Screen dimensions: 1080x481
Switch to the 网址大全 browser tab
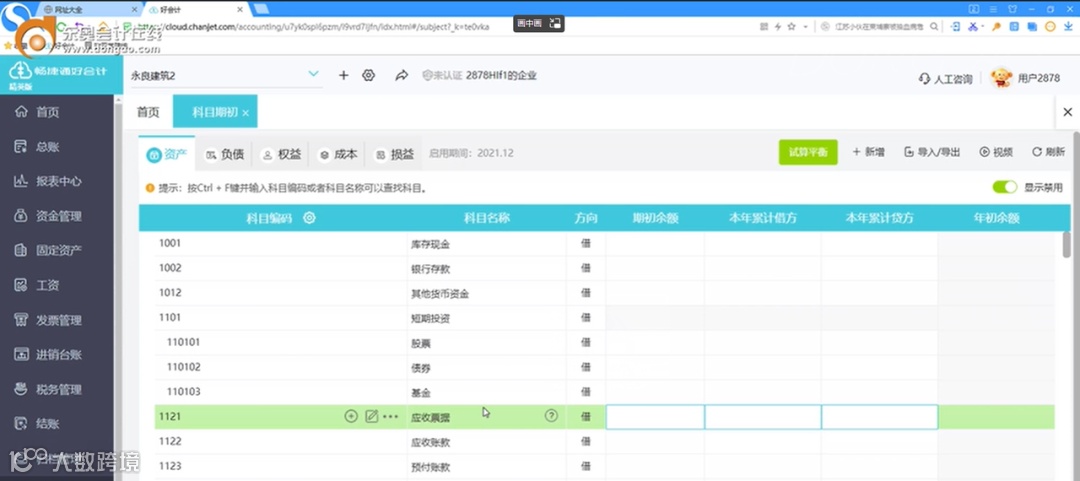(90, 9)
